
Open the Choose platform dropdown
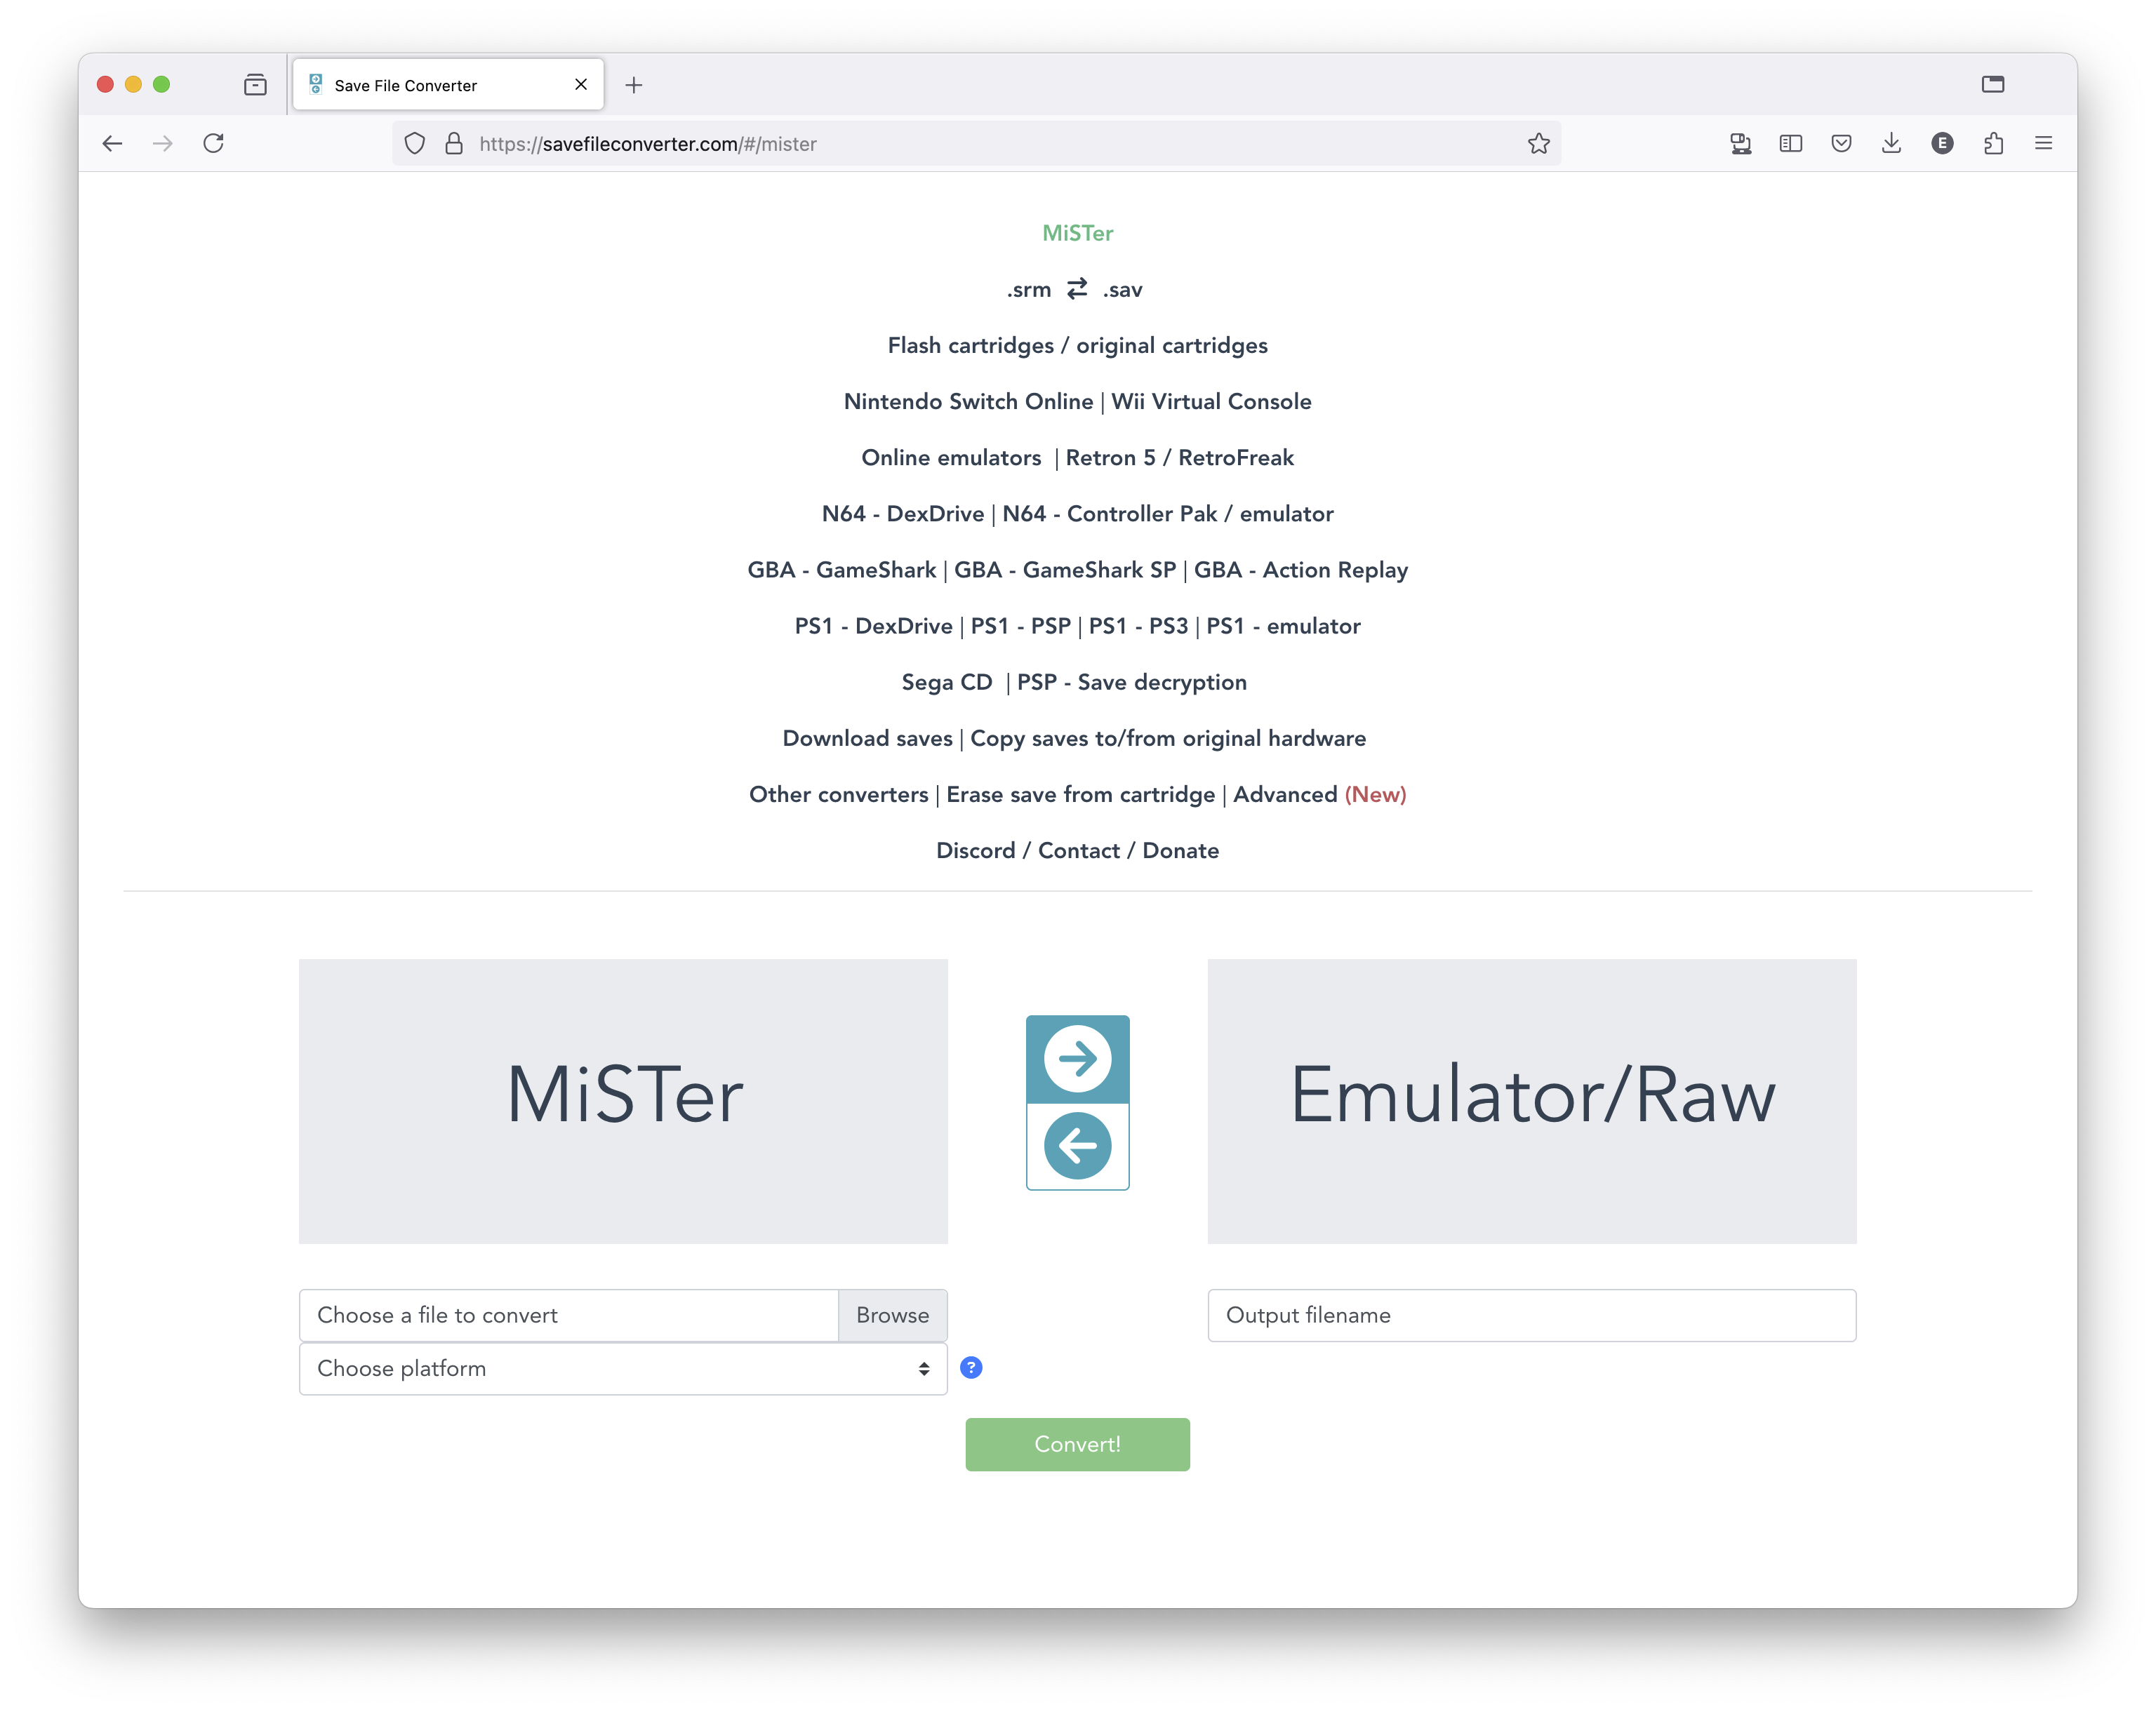623,1368
